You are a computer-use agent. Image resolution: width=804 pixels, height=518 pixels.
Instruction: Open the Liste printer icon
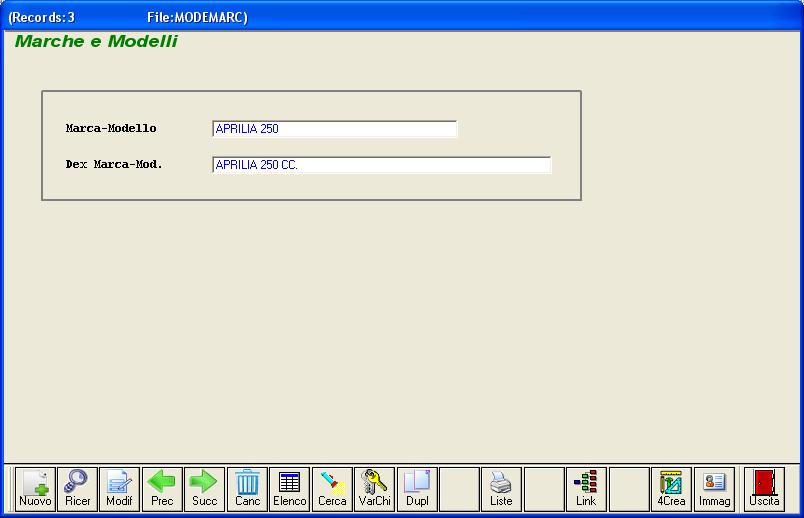tap(501, 489)
